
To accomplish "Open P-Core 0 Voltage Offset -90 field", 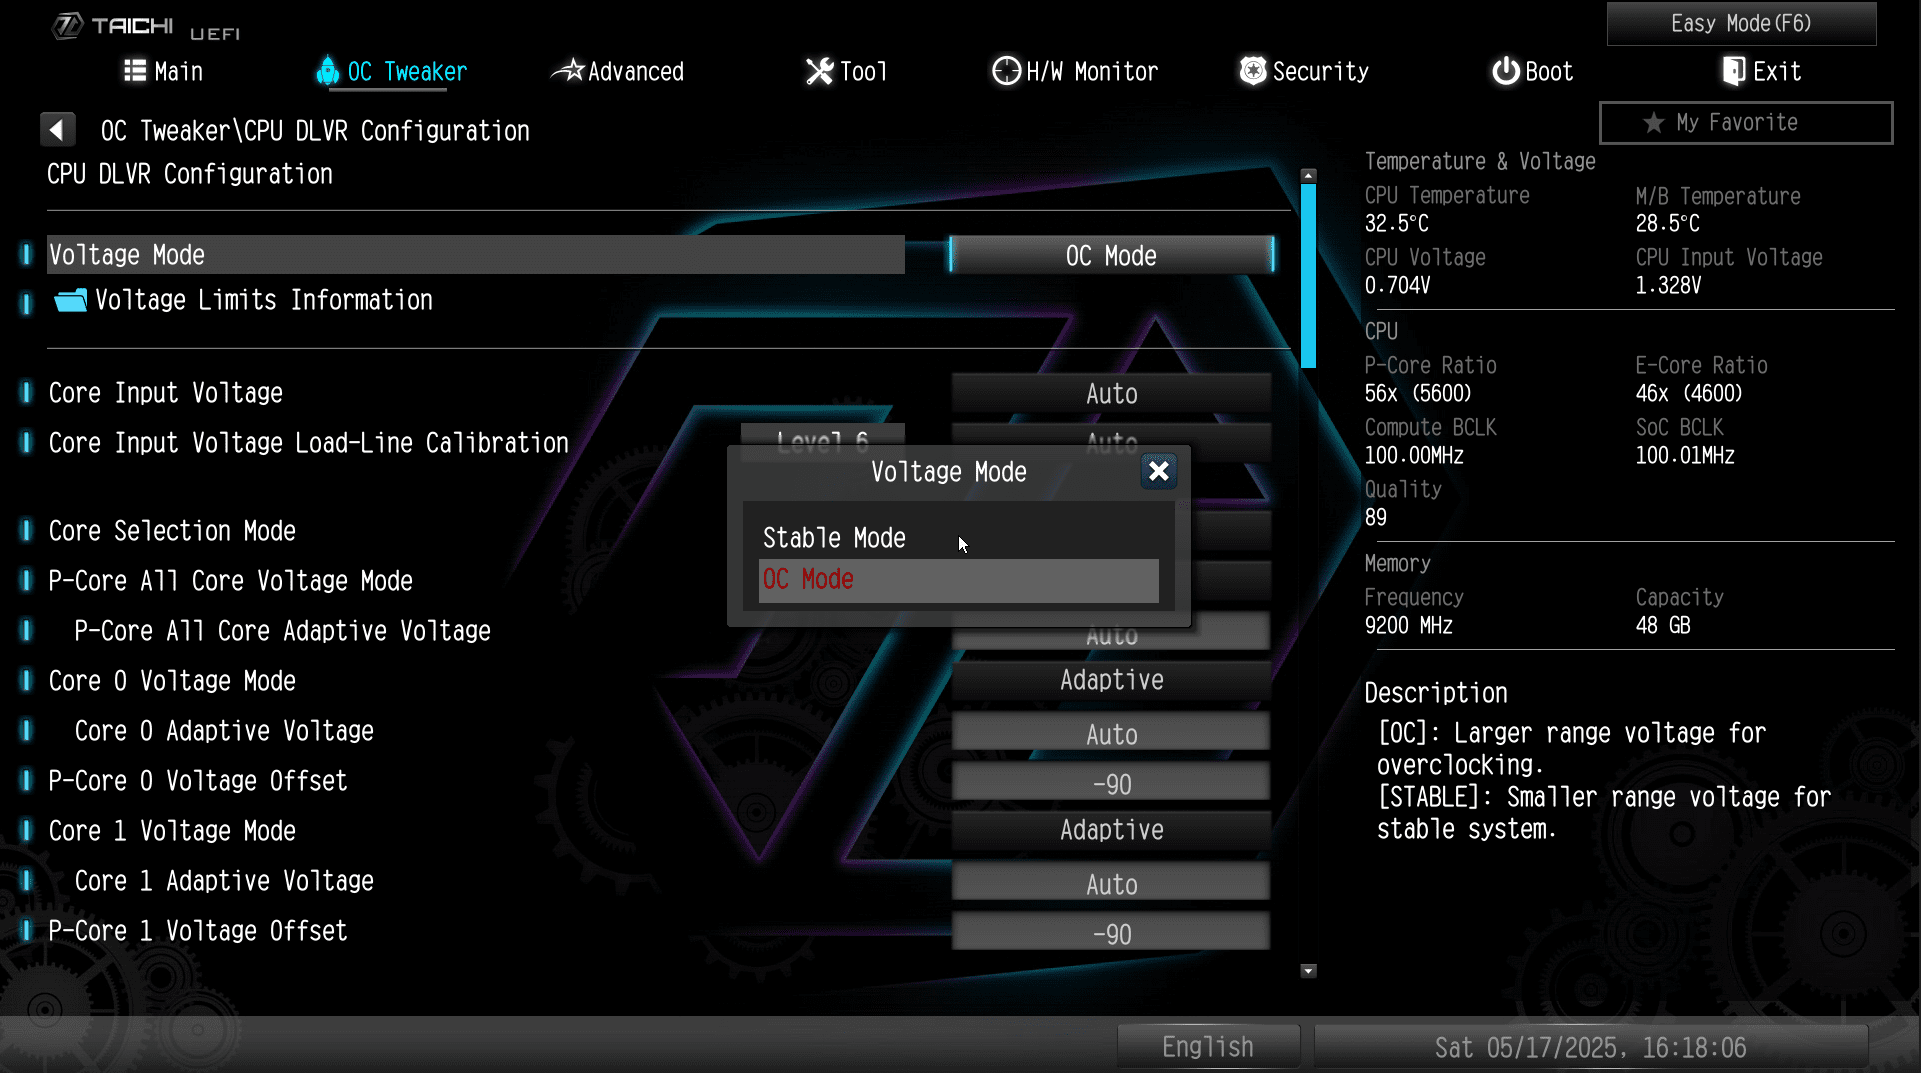I will click(1111, 781).
